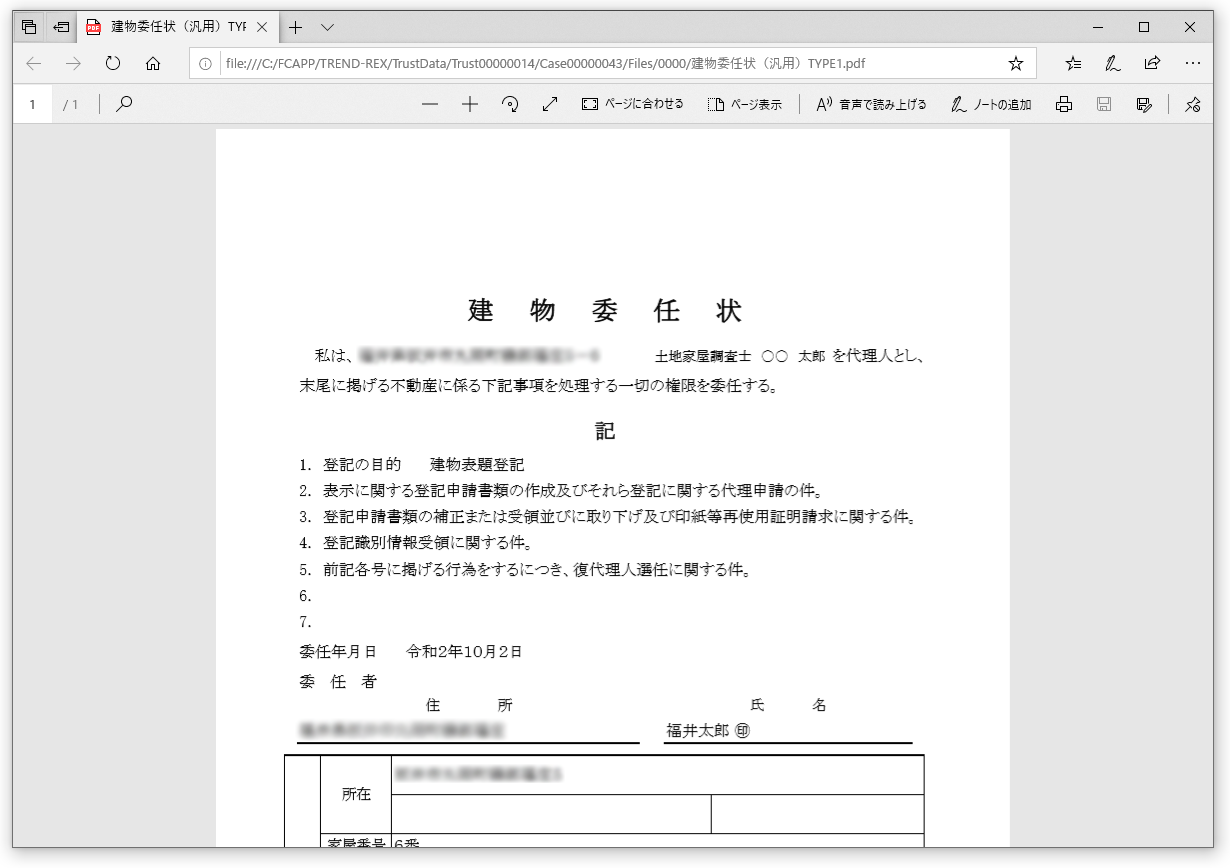Select line 1 登記の目的 建物表題登記

pos(412,465)
